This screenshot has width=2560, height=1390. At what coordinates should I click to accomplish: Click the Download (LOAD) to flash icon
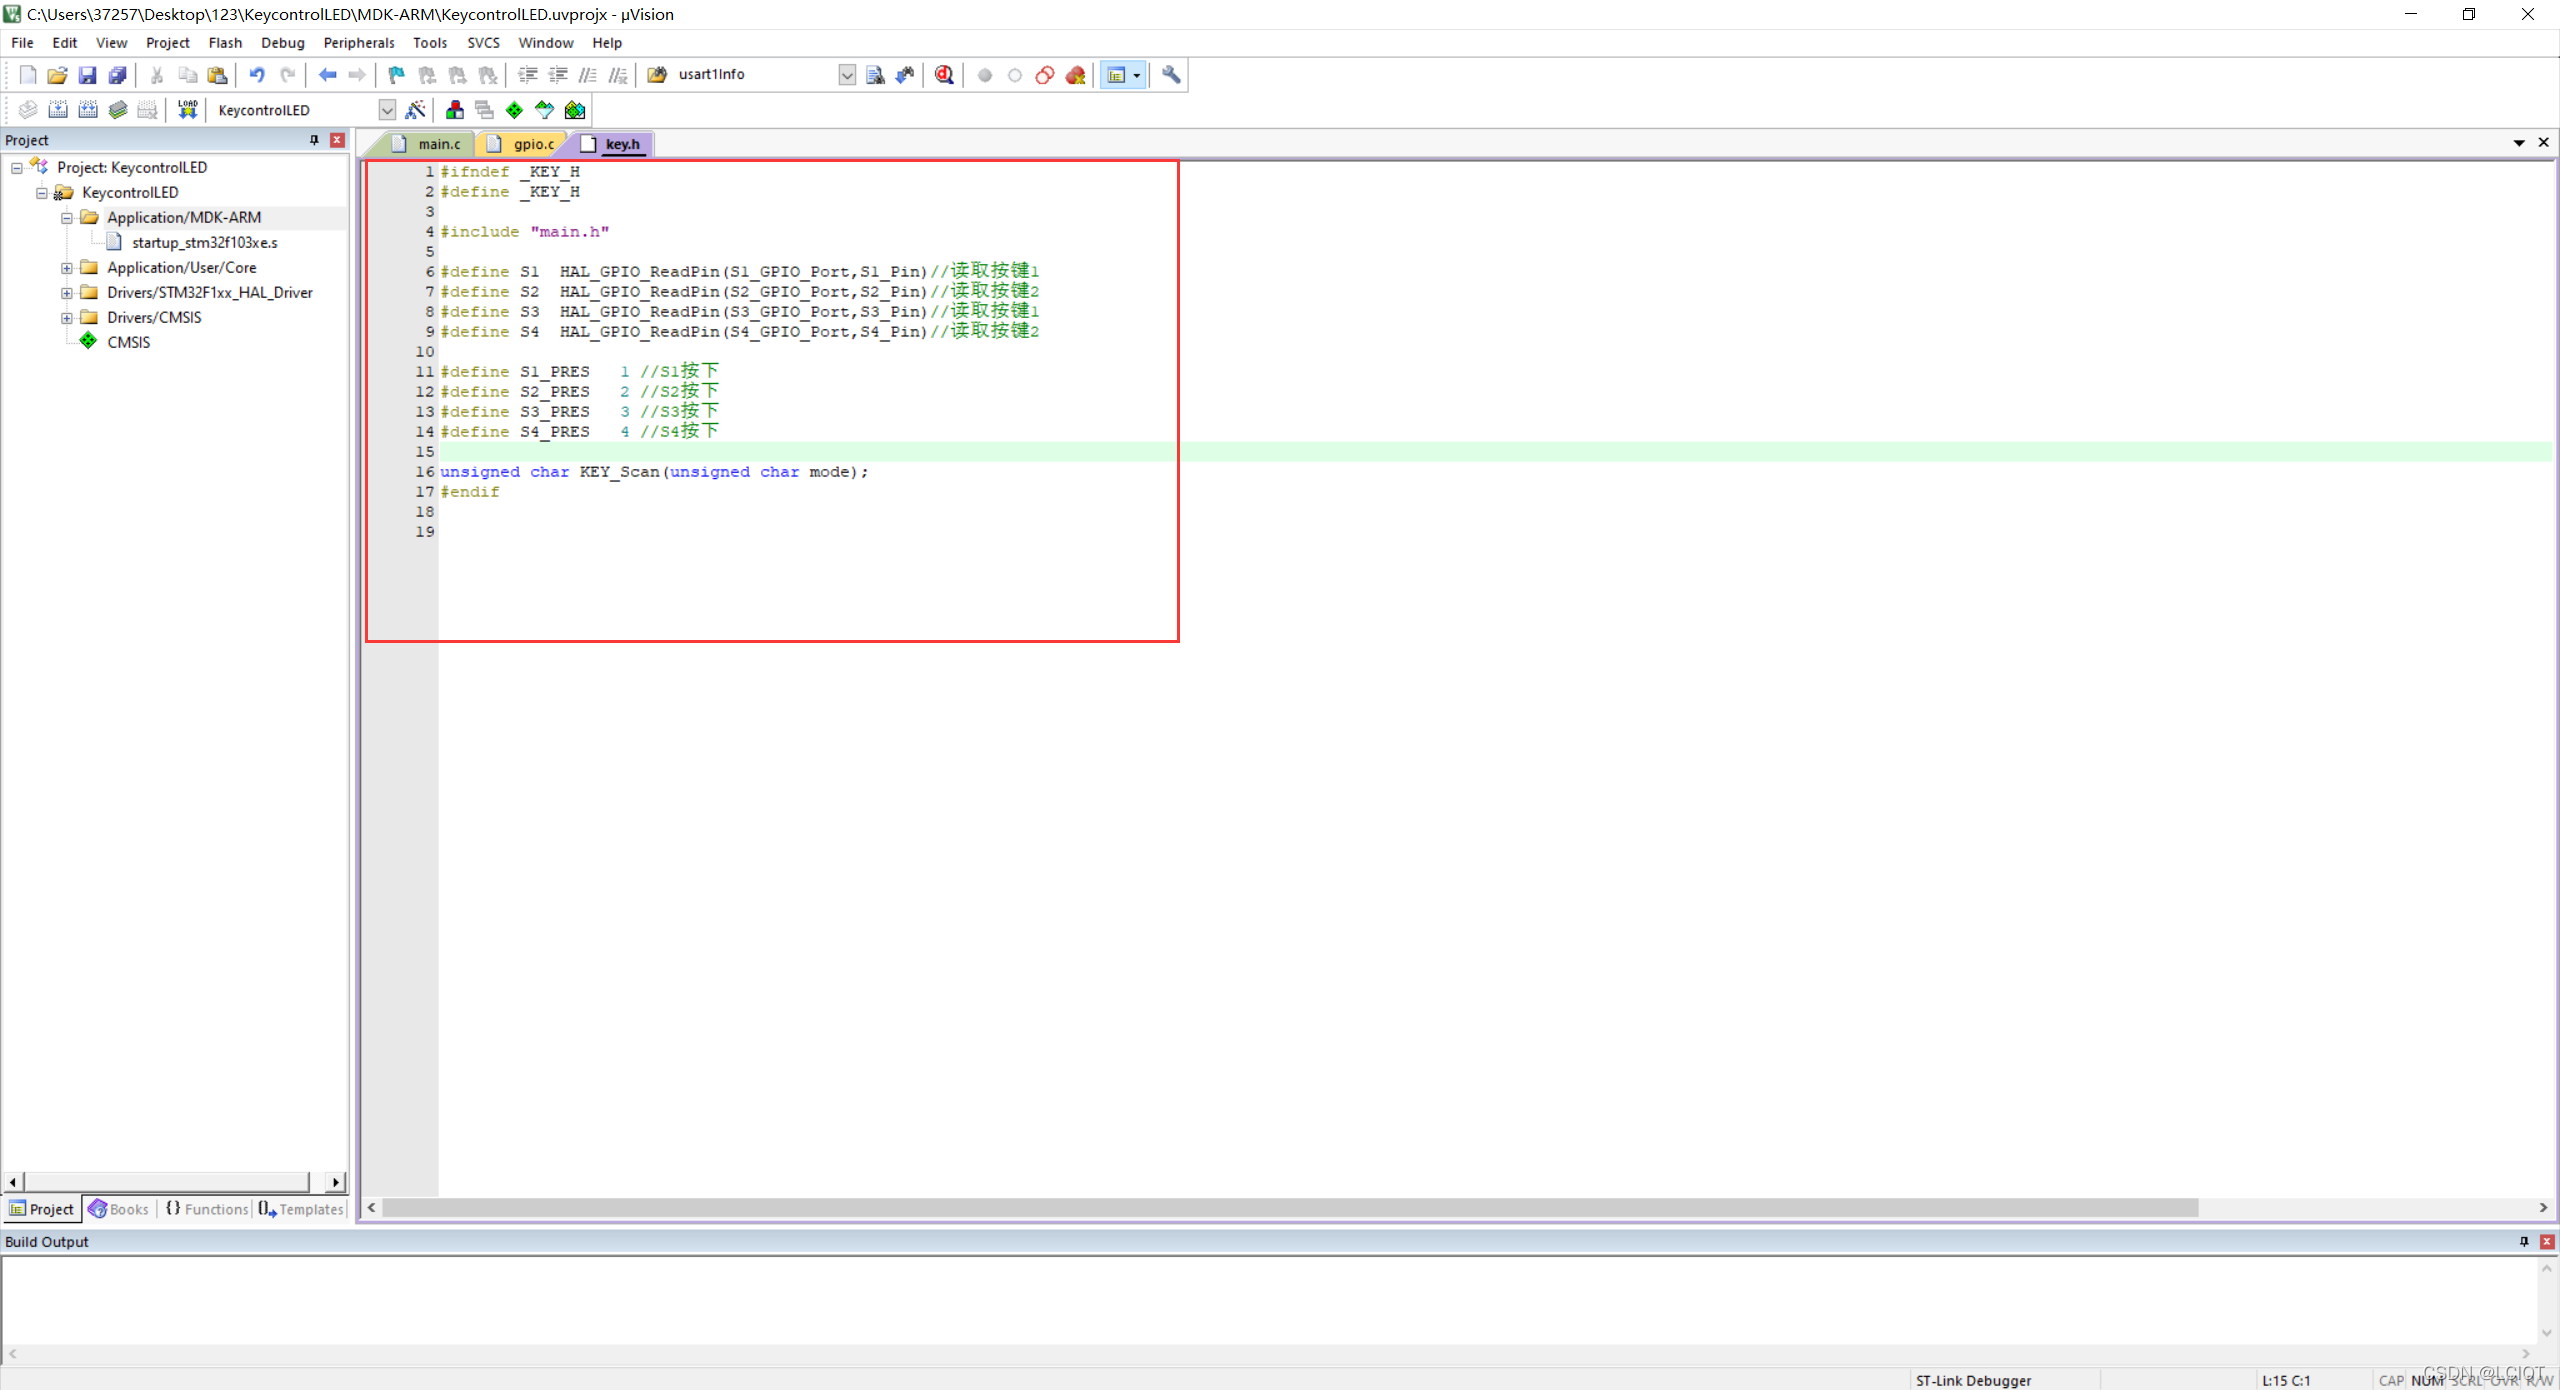click(x=187, y=110)
